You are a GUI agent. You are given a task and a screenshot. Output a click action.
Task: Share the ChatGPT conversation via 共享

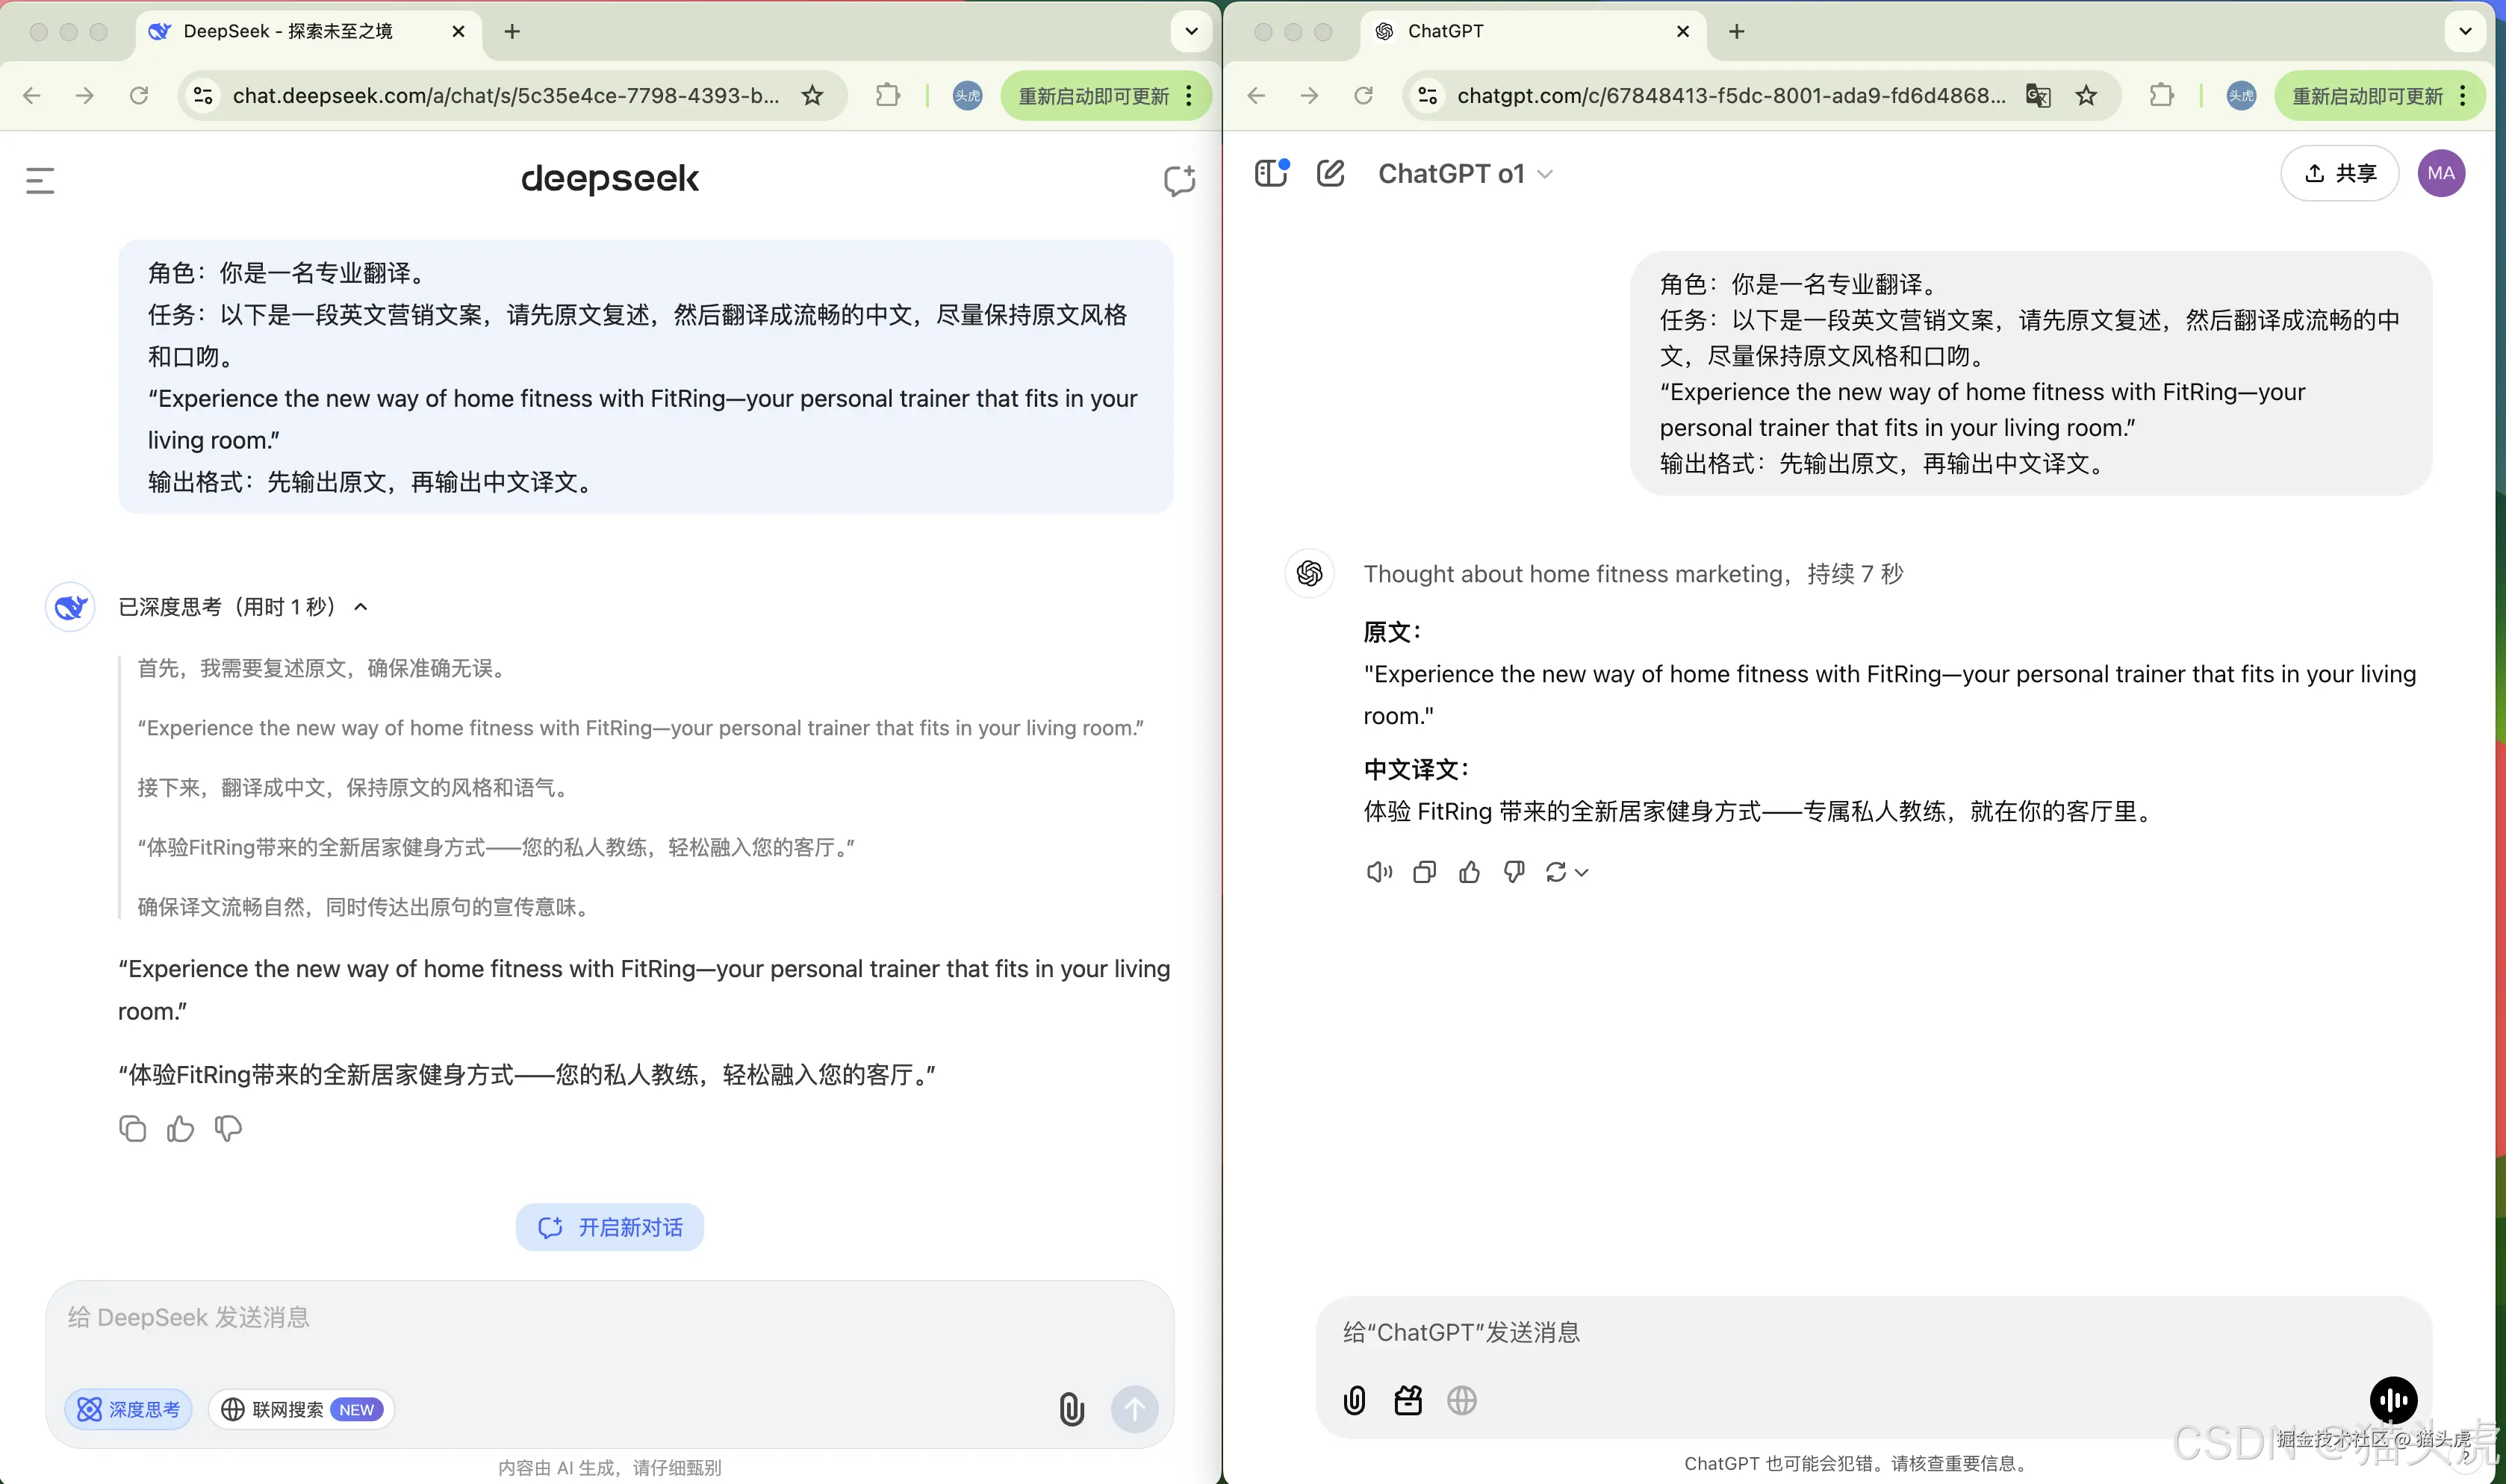click(2339, 173)
